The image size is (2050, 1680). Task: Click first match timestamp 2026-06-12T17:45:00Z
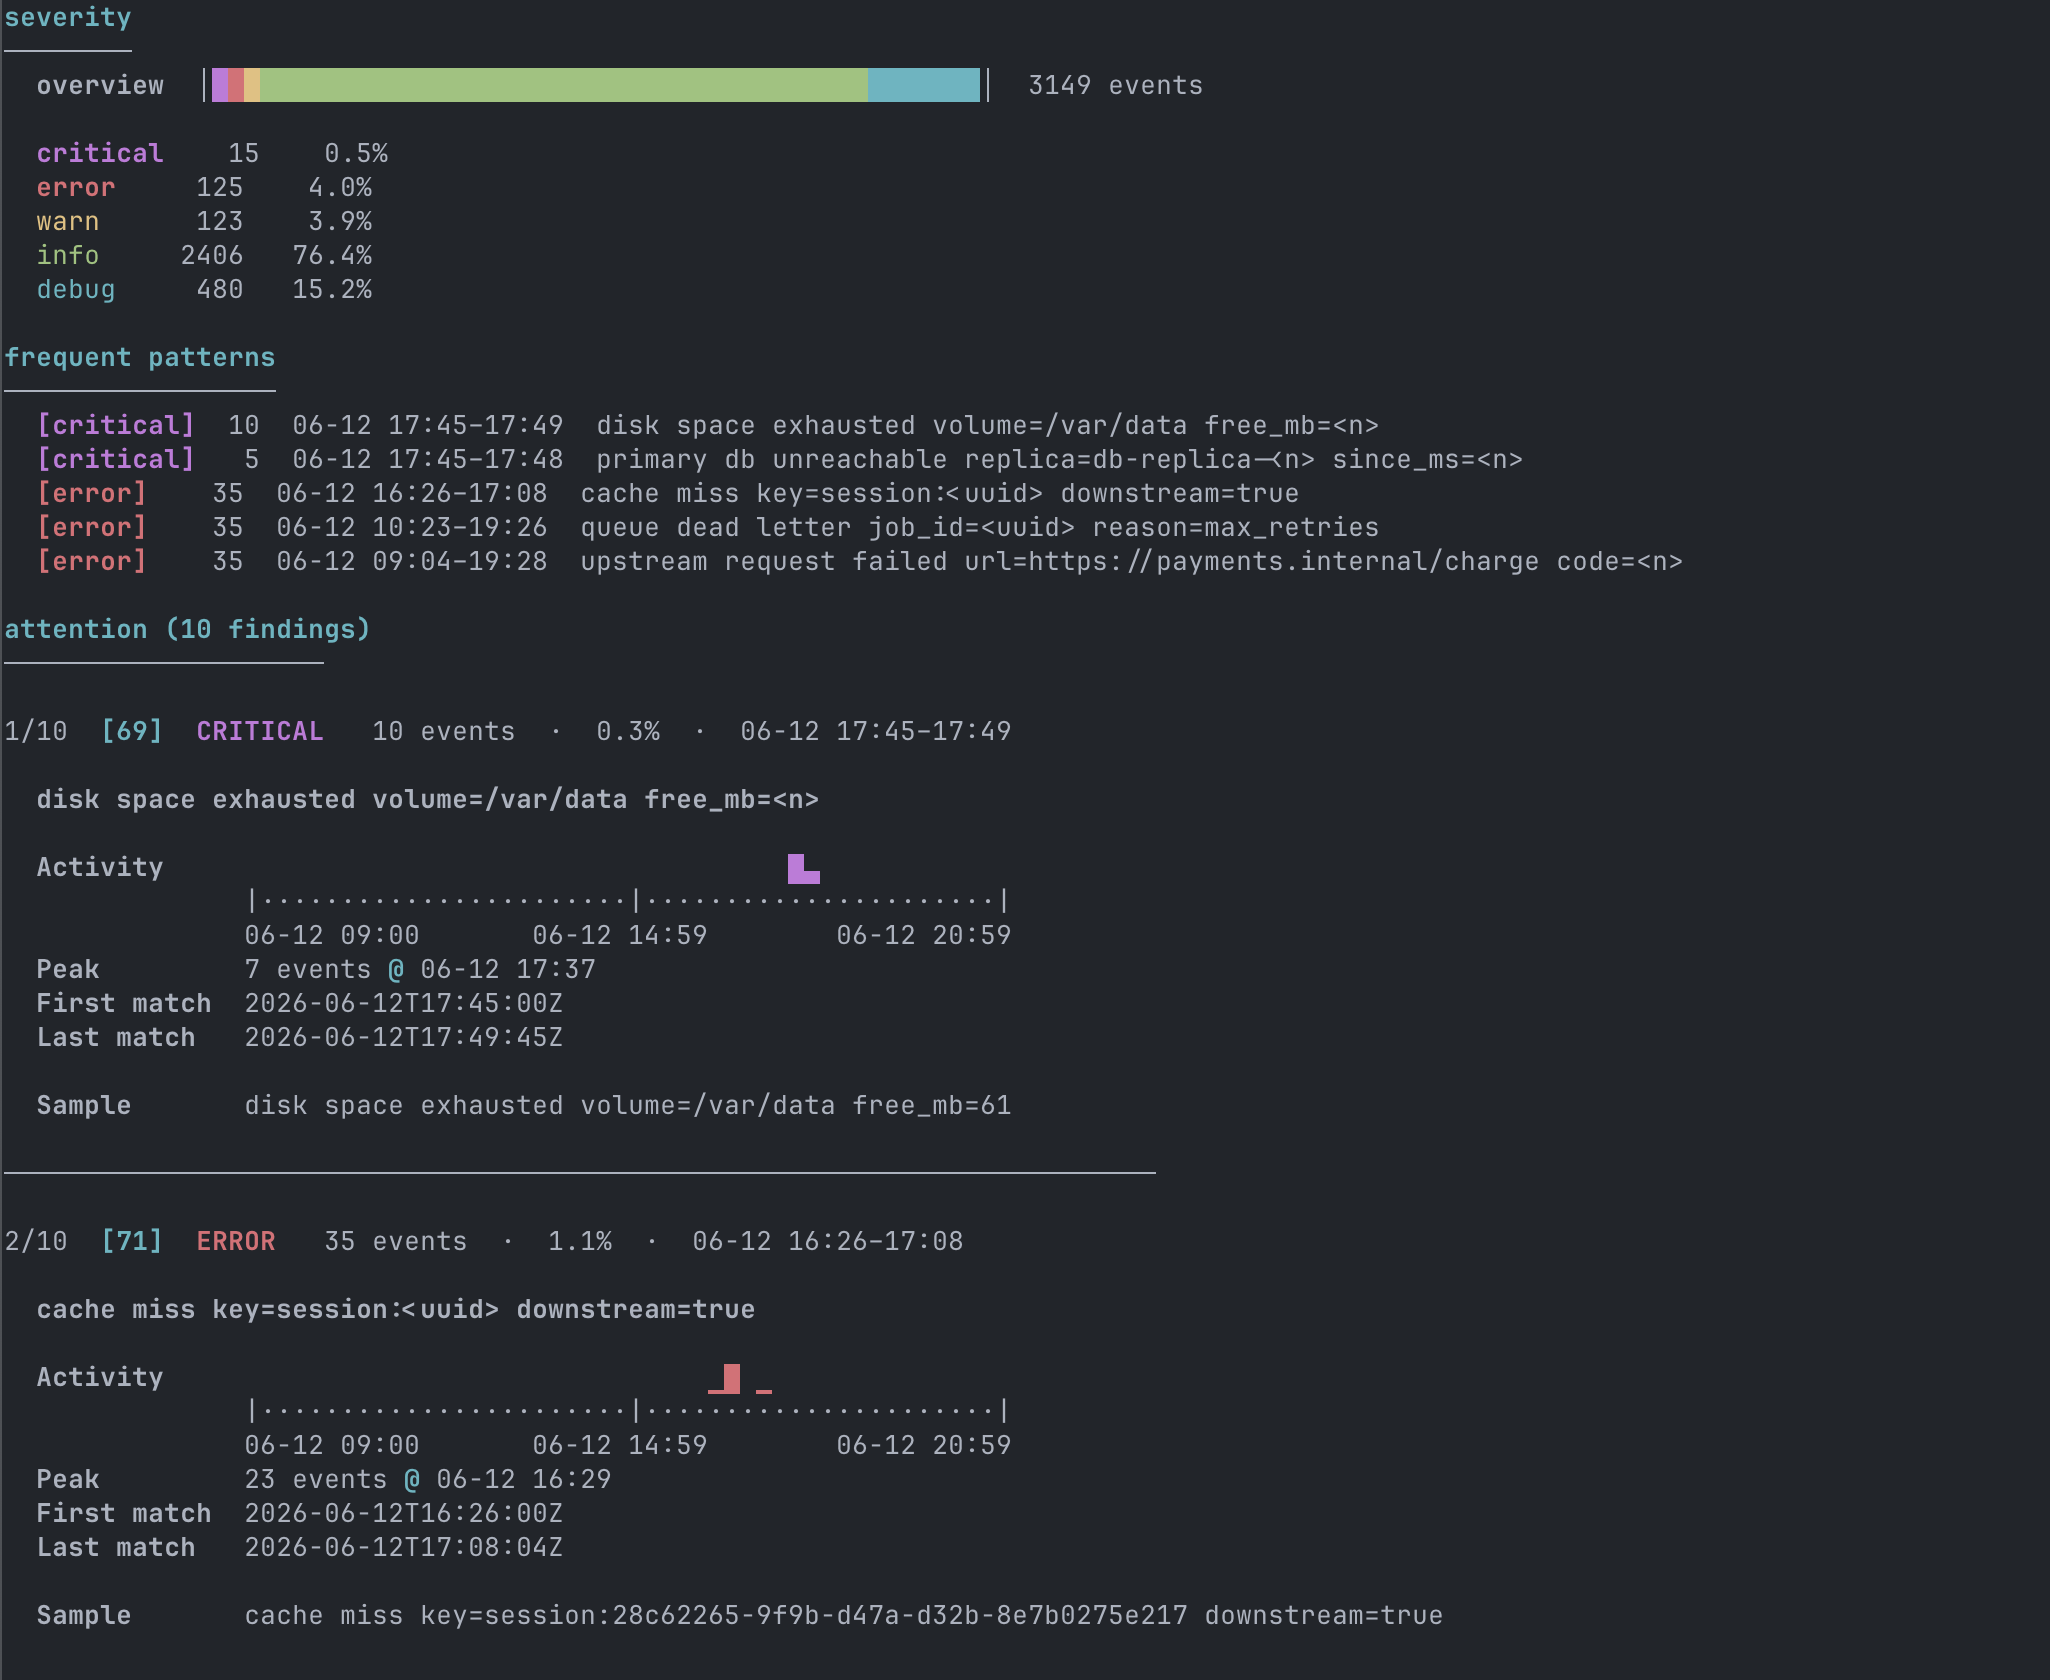404,1003
